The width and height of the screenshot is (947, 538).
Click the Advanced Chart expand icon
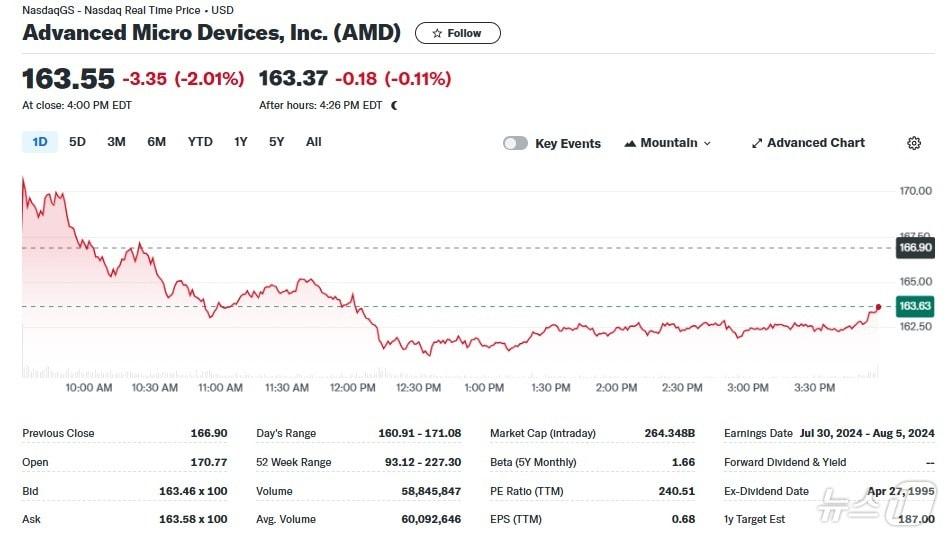[757, 143]
